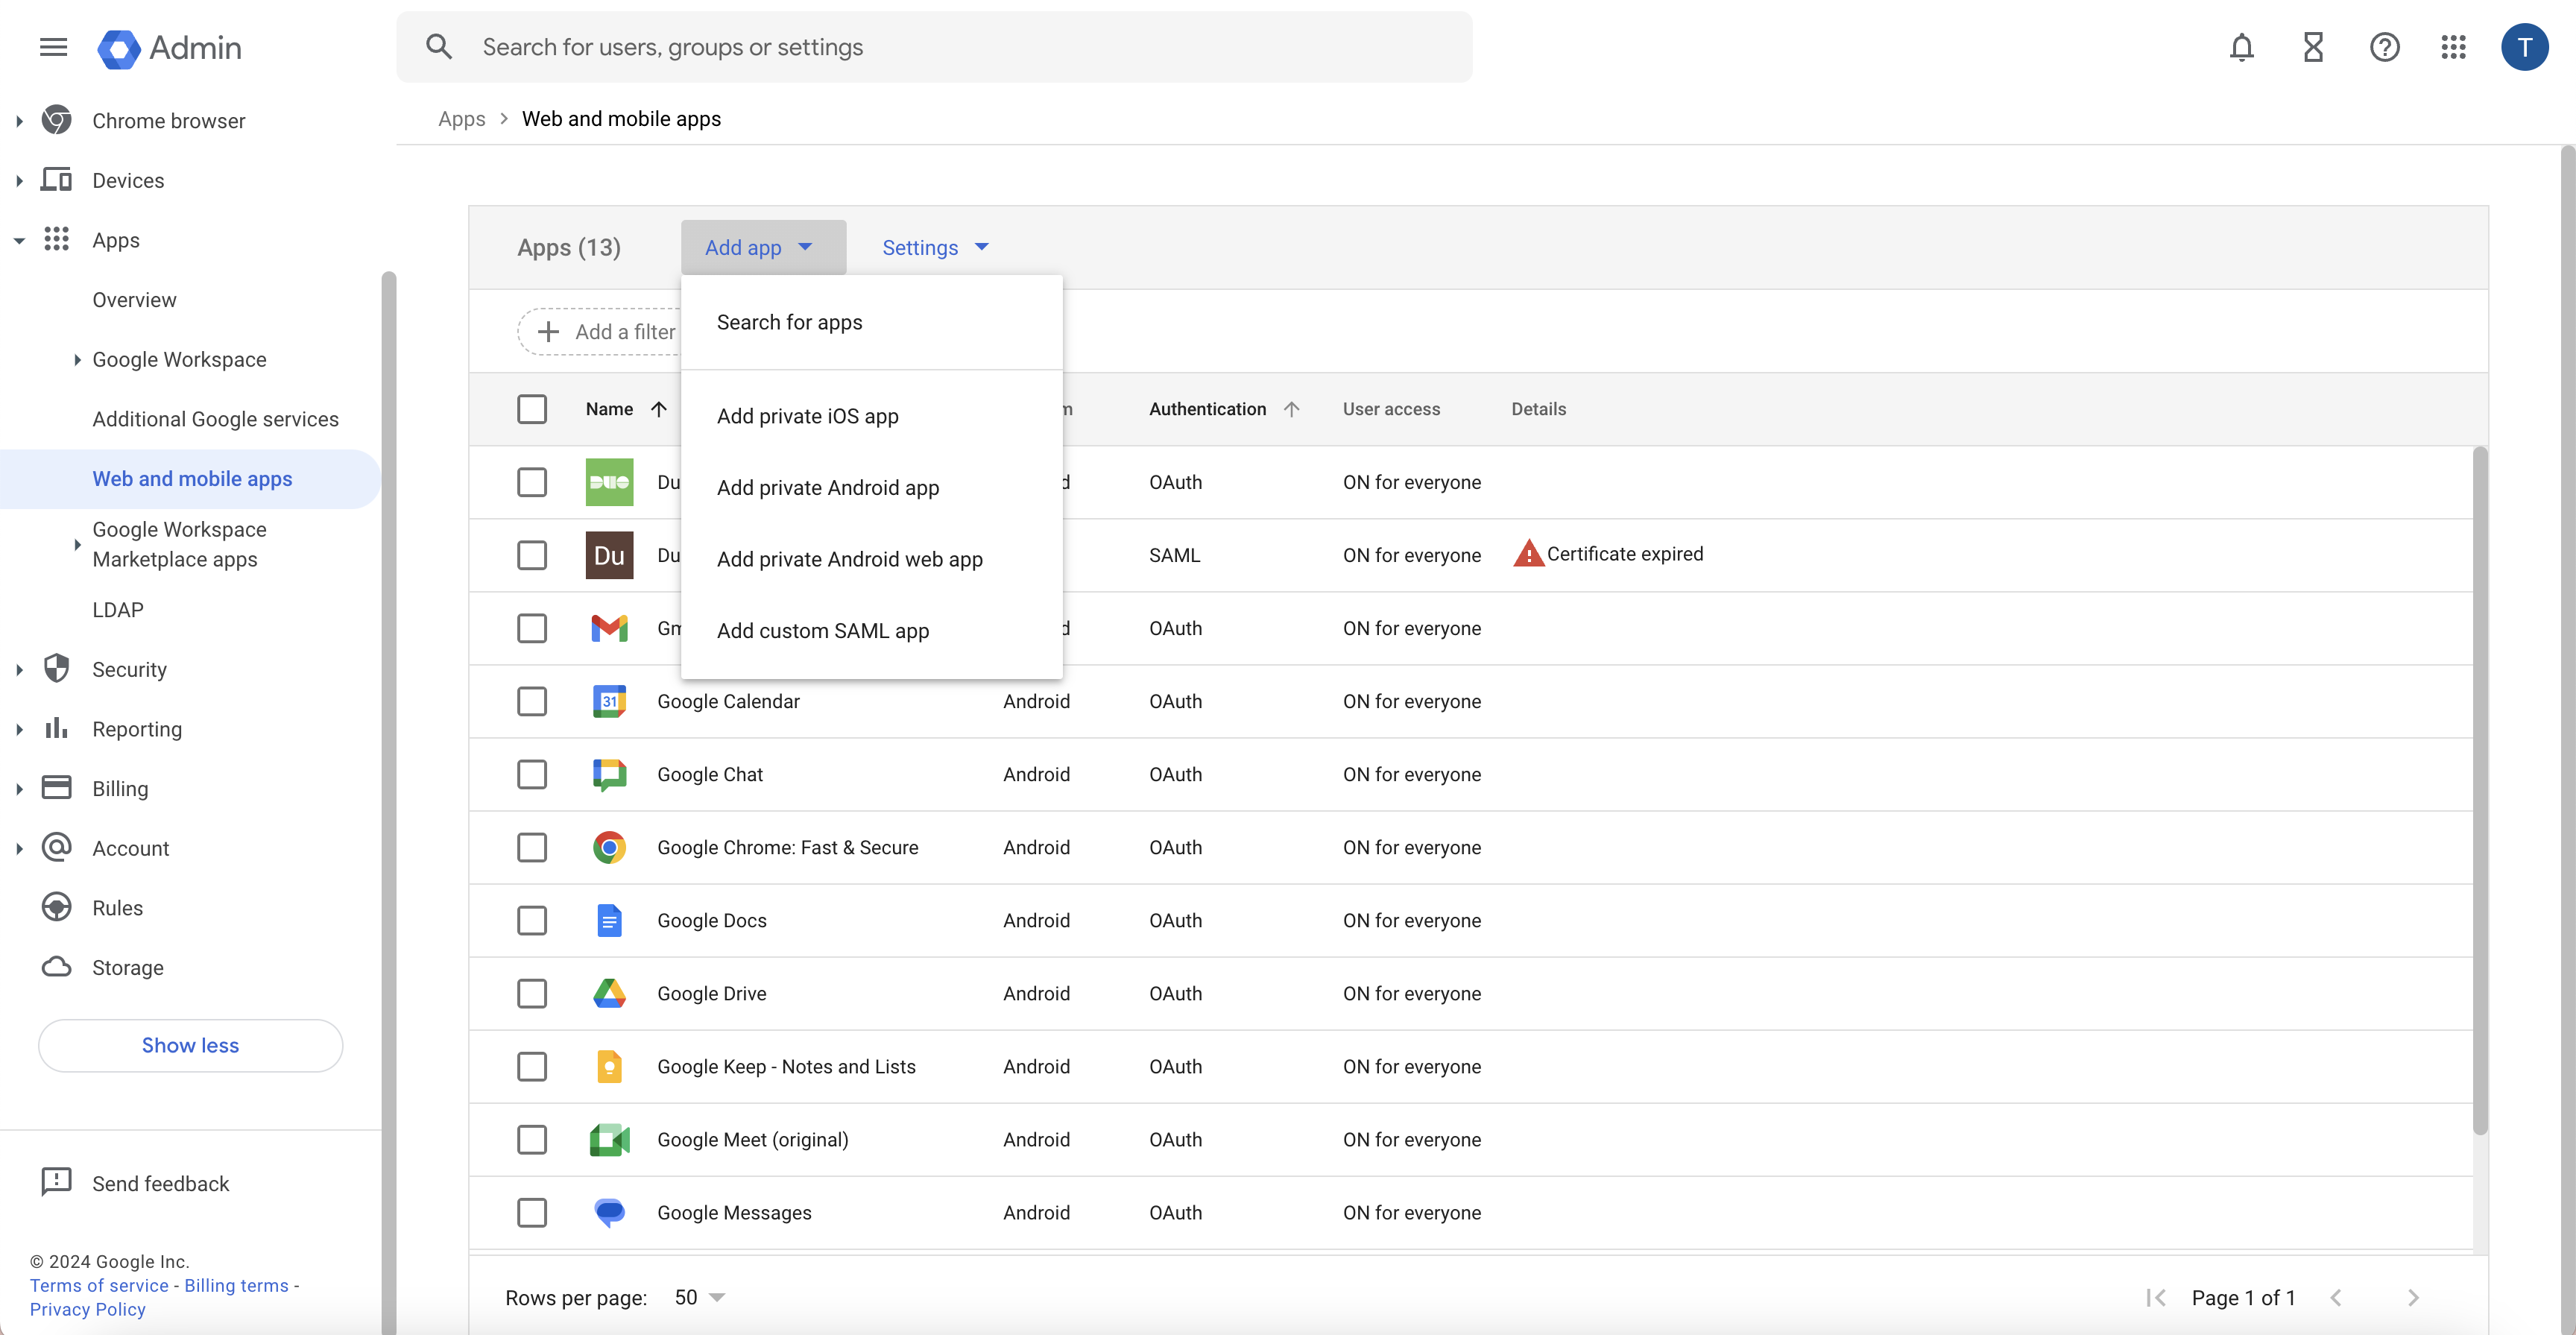Open the Settings dropdown
This screenshot has width=2576, height=1335.
tap(933, 247)
